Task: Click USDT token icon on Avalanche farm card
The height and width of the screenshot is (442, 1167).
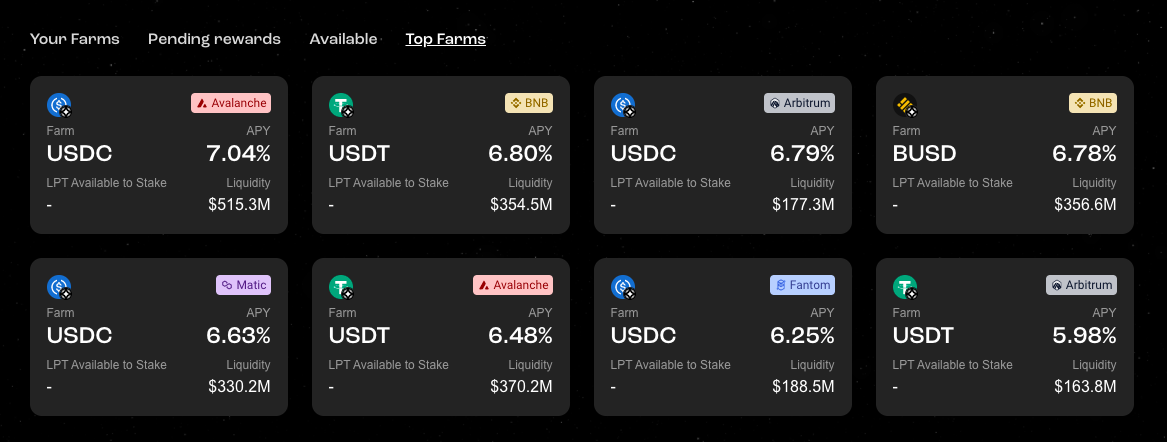Action: 342,287
